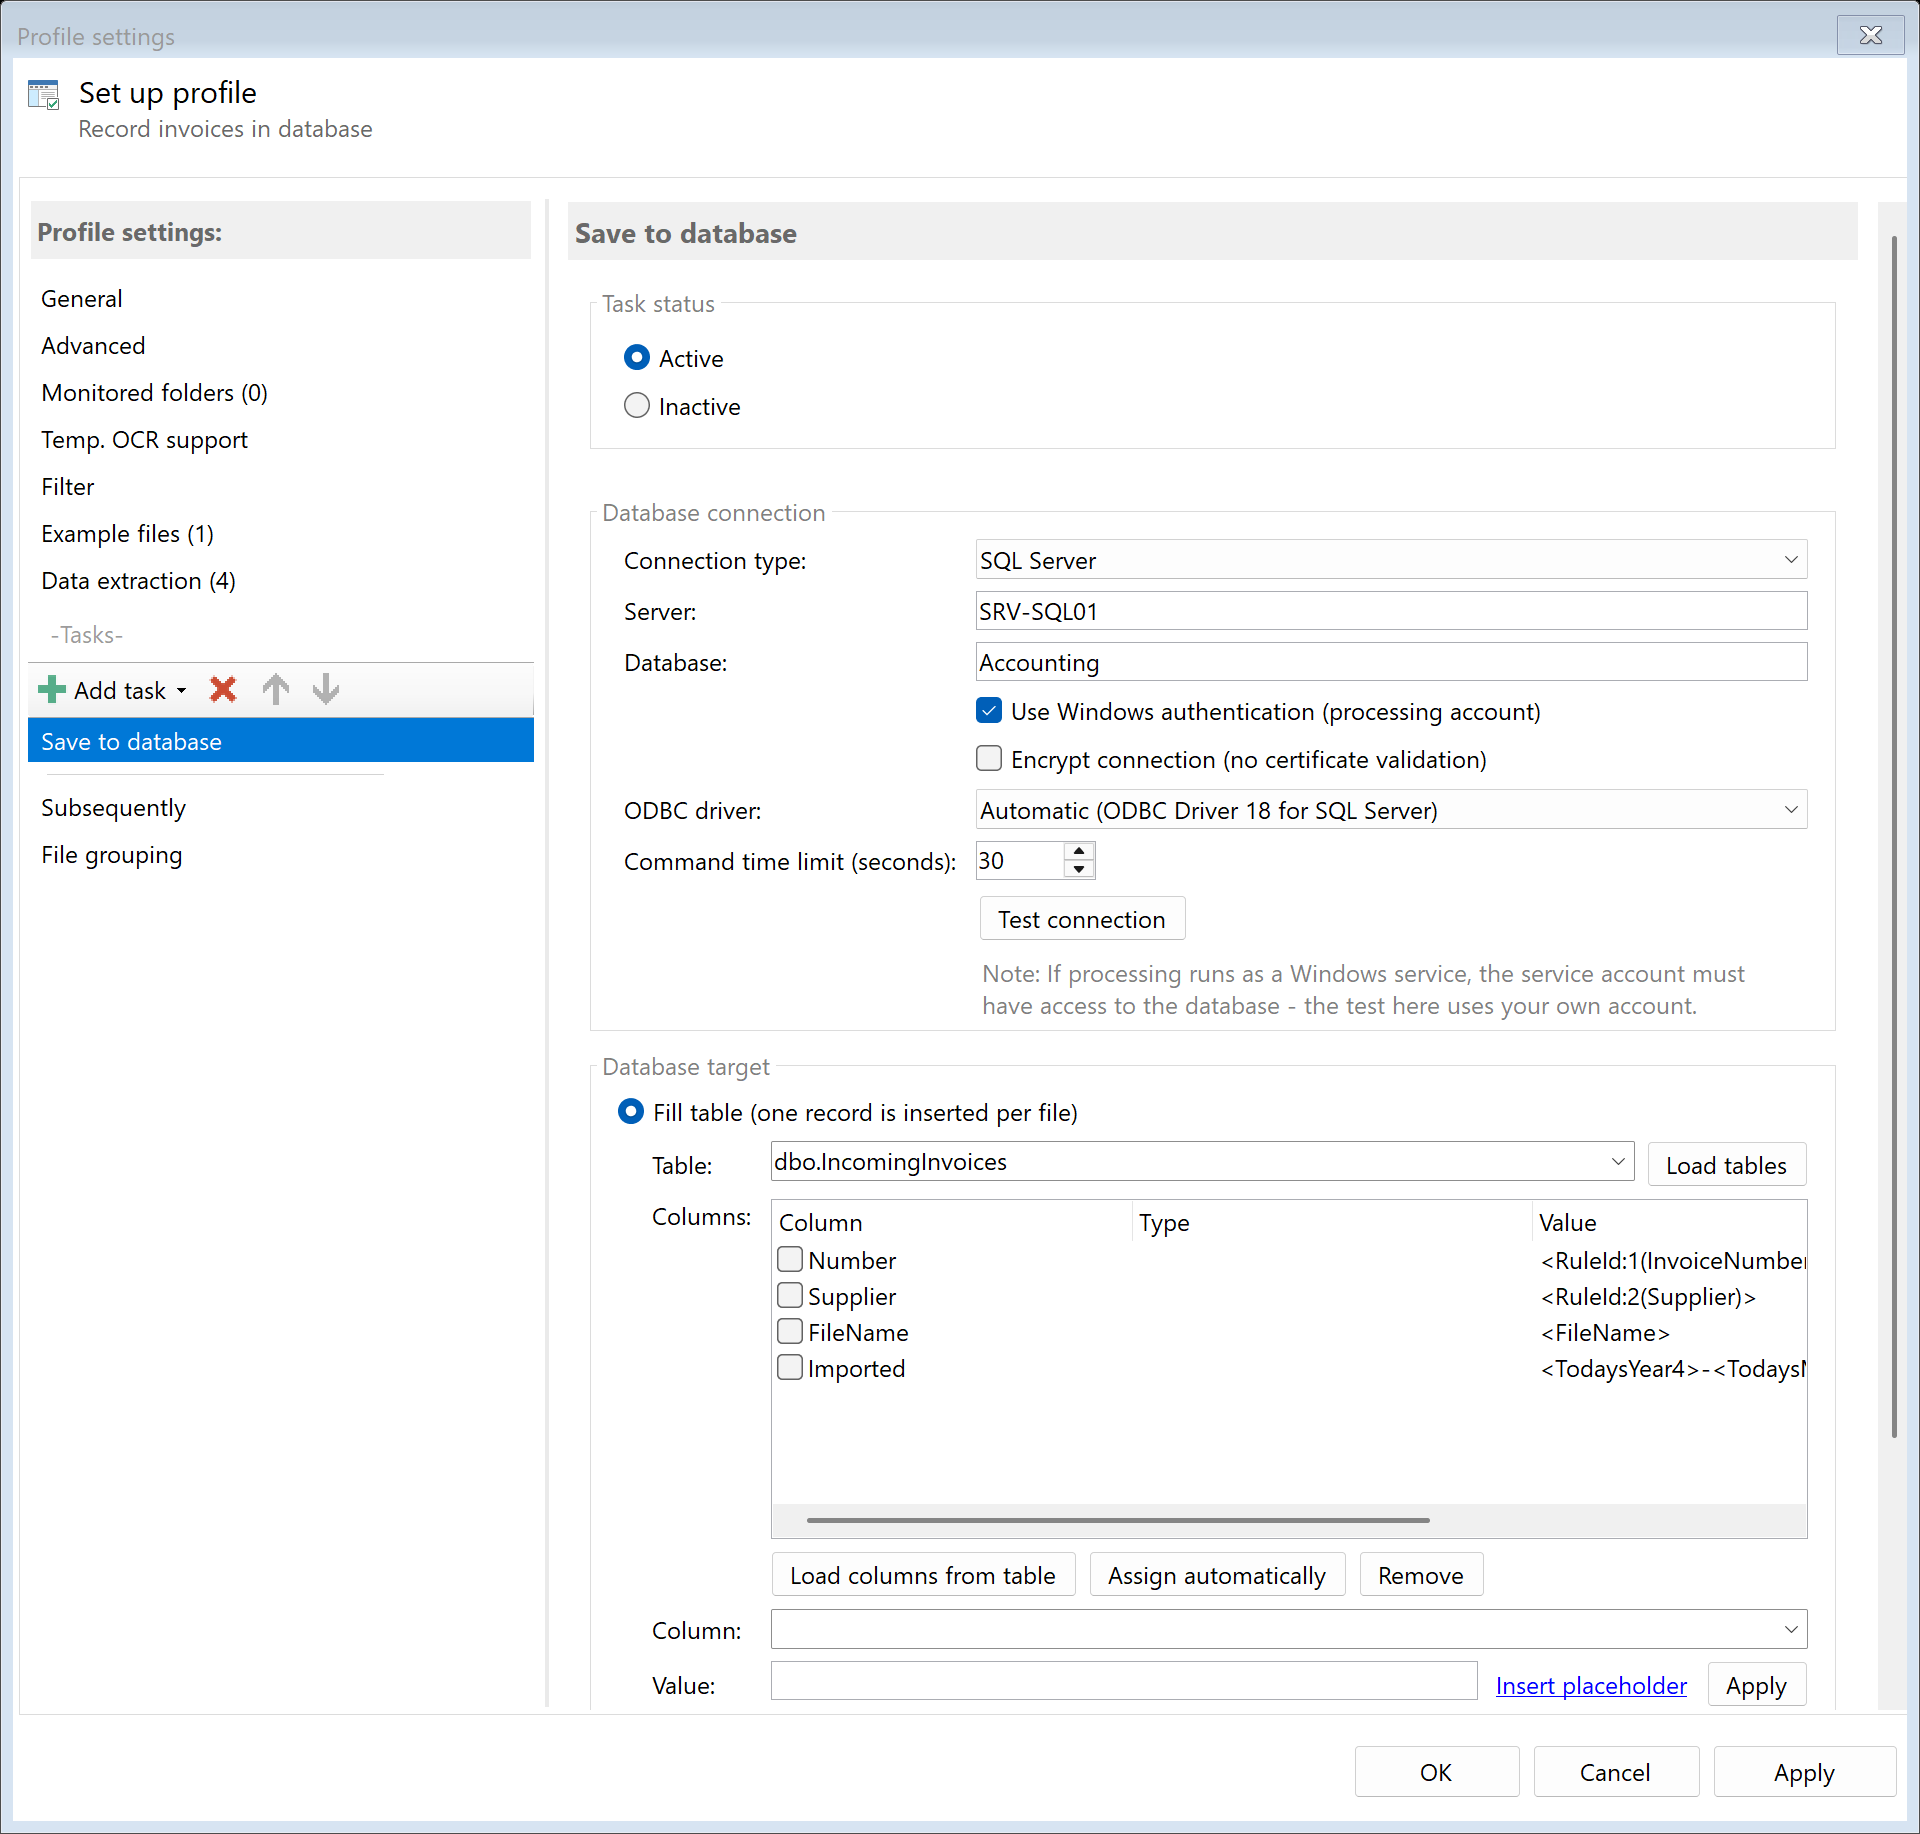Click the Load tables button

pos(1726,1165)
